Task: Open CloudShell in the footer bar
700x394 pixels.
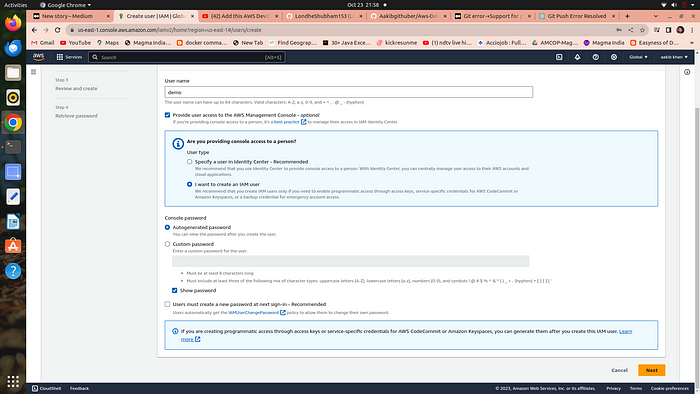Action: pyautogui.click(x=46, y=389)
